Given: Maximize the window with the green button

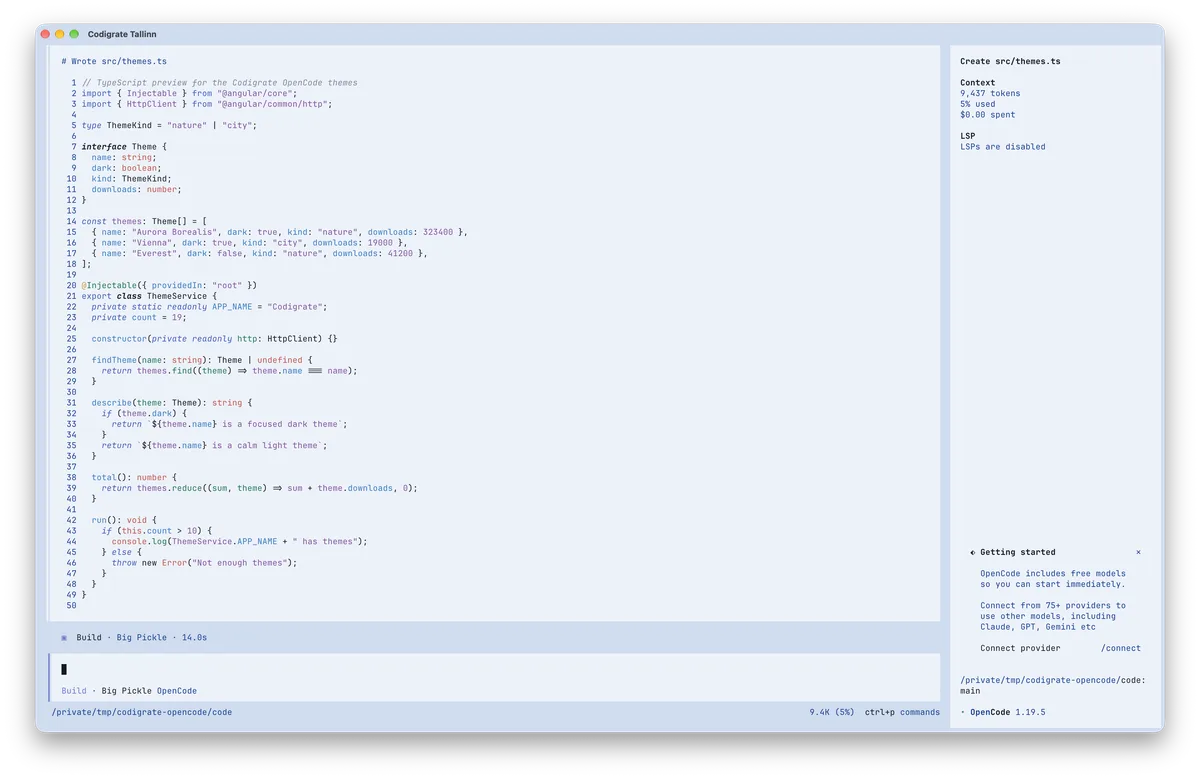Looking at the screenshot, I should coord(74,34).
